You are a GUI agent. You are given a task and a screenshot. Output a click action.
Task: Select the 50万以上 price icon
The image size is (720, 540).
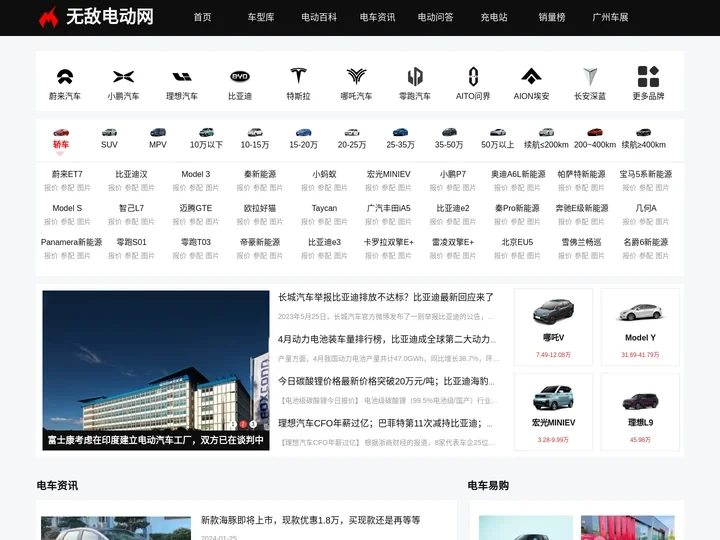coord(498,132)
